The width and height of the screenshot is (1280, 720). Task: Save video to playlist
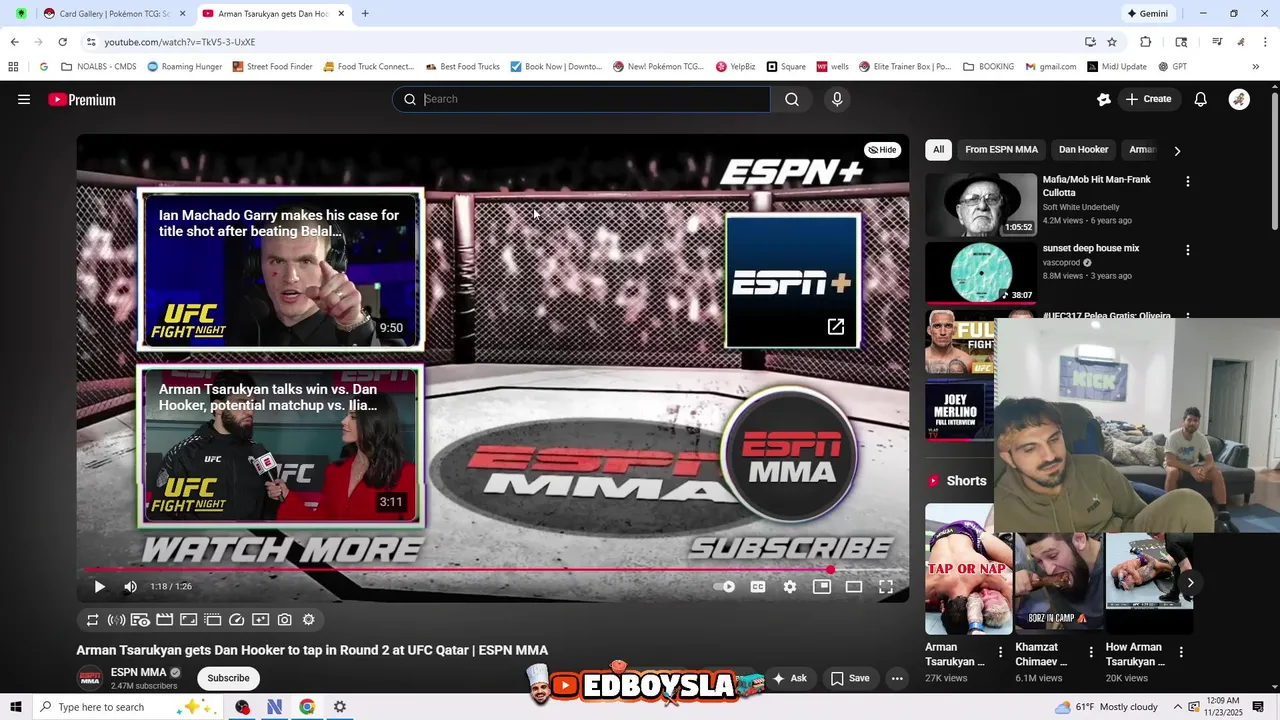[850, 678]
